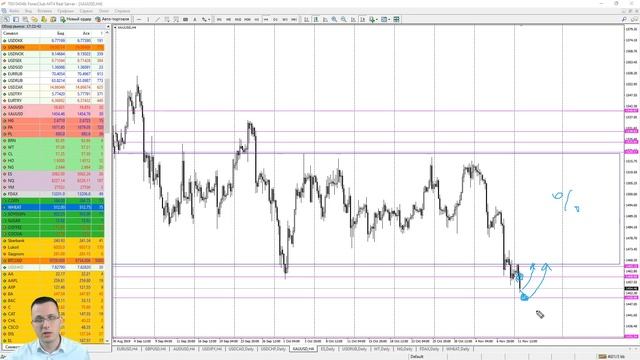Click the connection status in status bar
Viewport: 640px width, 360px height.
611,357
